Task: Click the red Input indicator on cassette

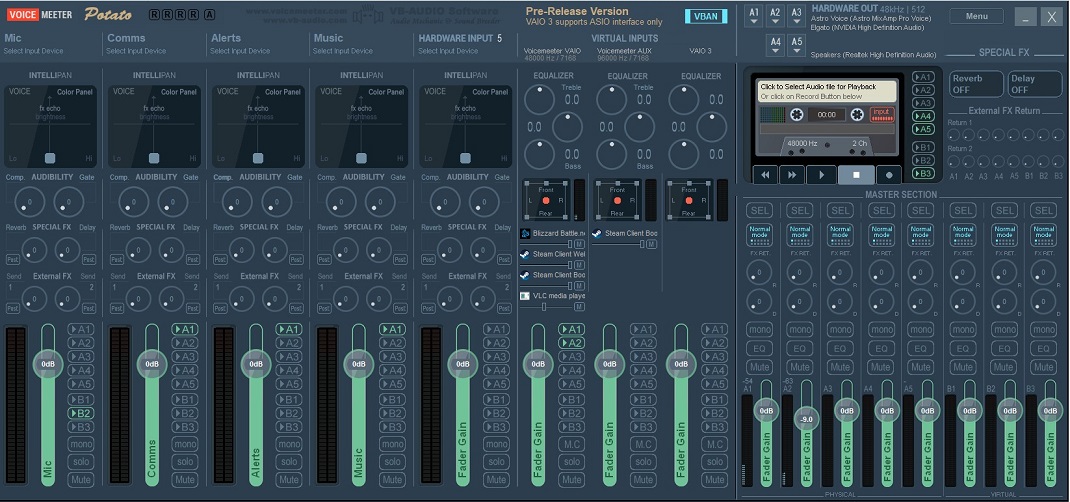Action: point(881,114)
